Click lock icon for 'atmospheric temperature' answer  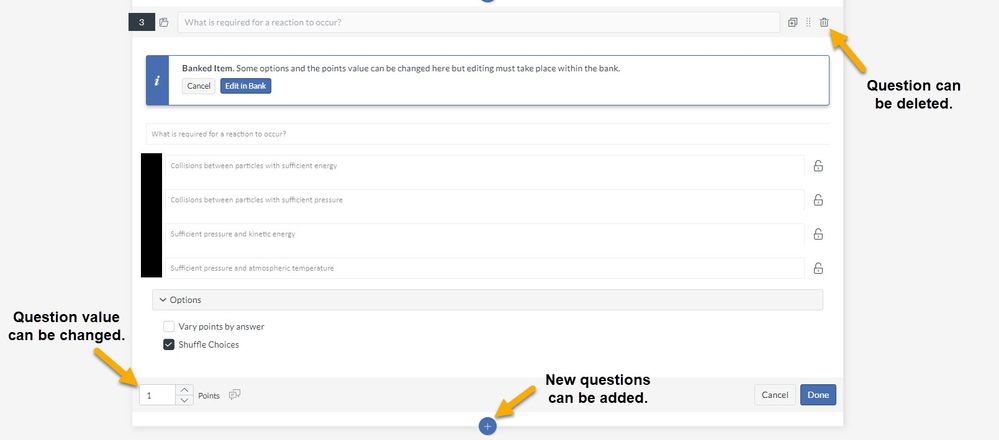818,268
